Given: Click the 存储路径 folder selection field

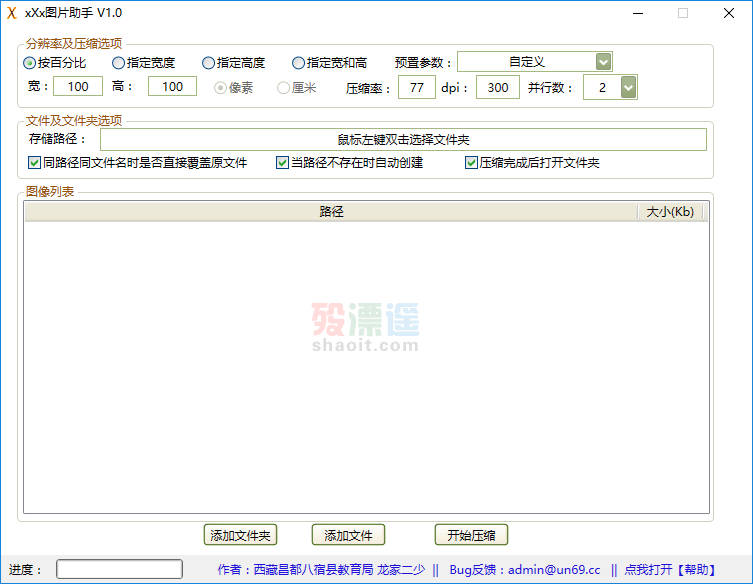Looking at the screenshot, I should tap(403, 140).
